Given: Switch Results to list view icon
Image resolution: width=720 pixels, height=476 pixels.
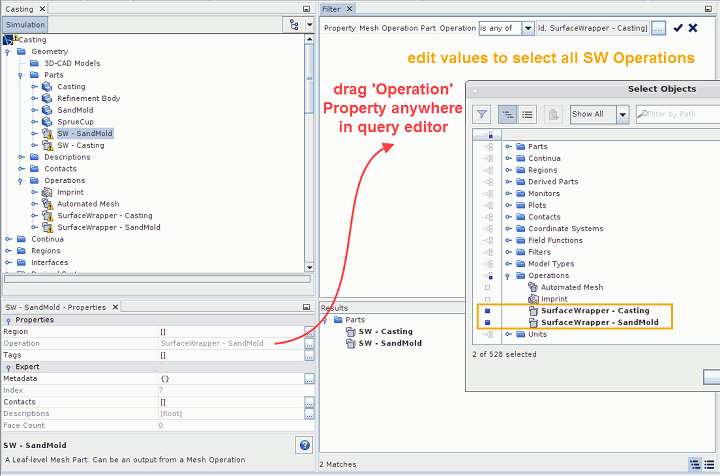Looking at the screenshot, I should [x=709, y=465].
